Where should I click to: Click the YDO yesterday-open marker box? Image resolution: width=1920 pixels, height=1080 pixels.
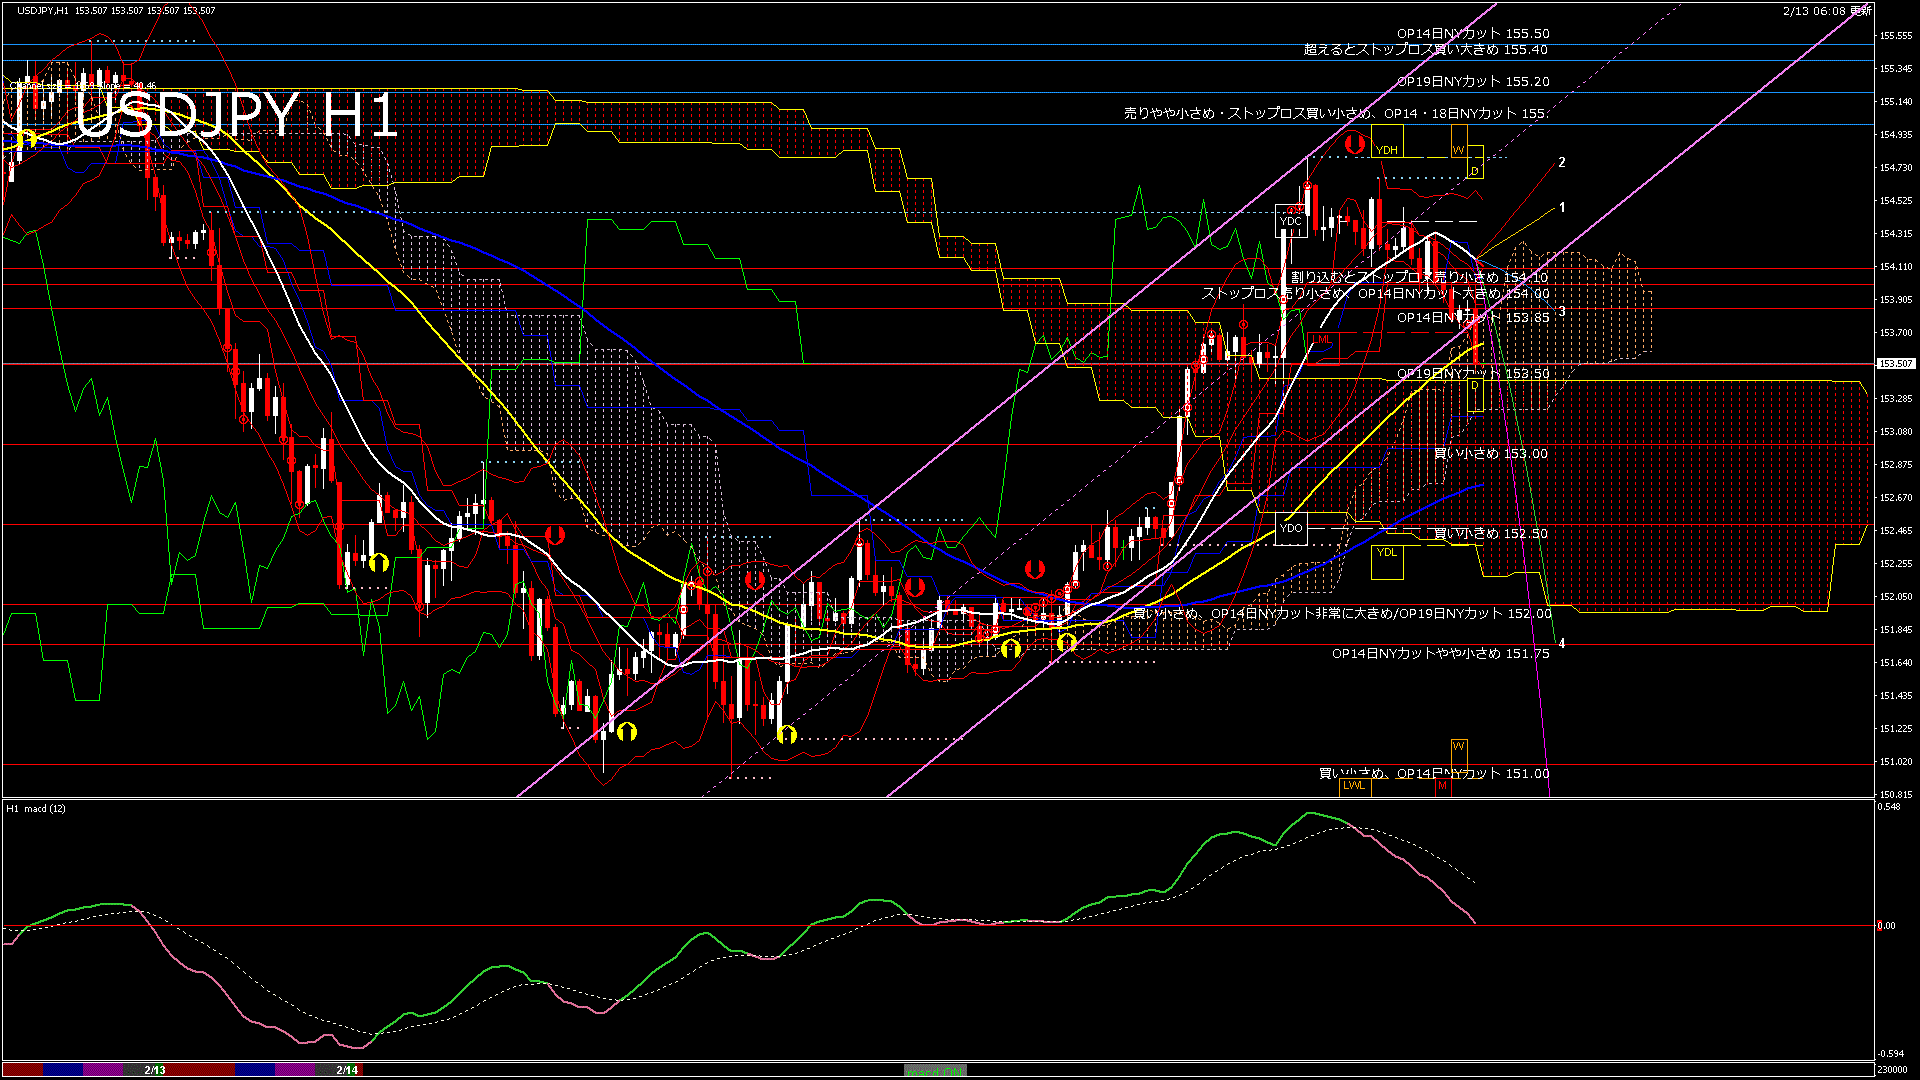1291,528
